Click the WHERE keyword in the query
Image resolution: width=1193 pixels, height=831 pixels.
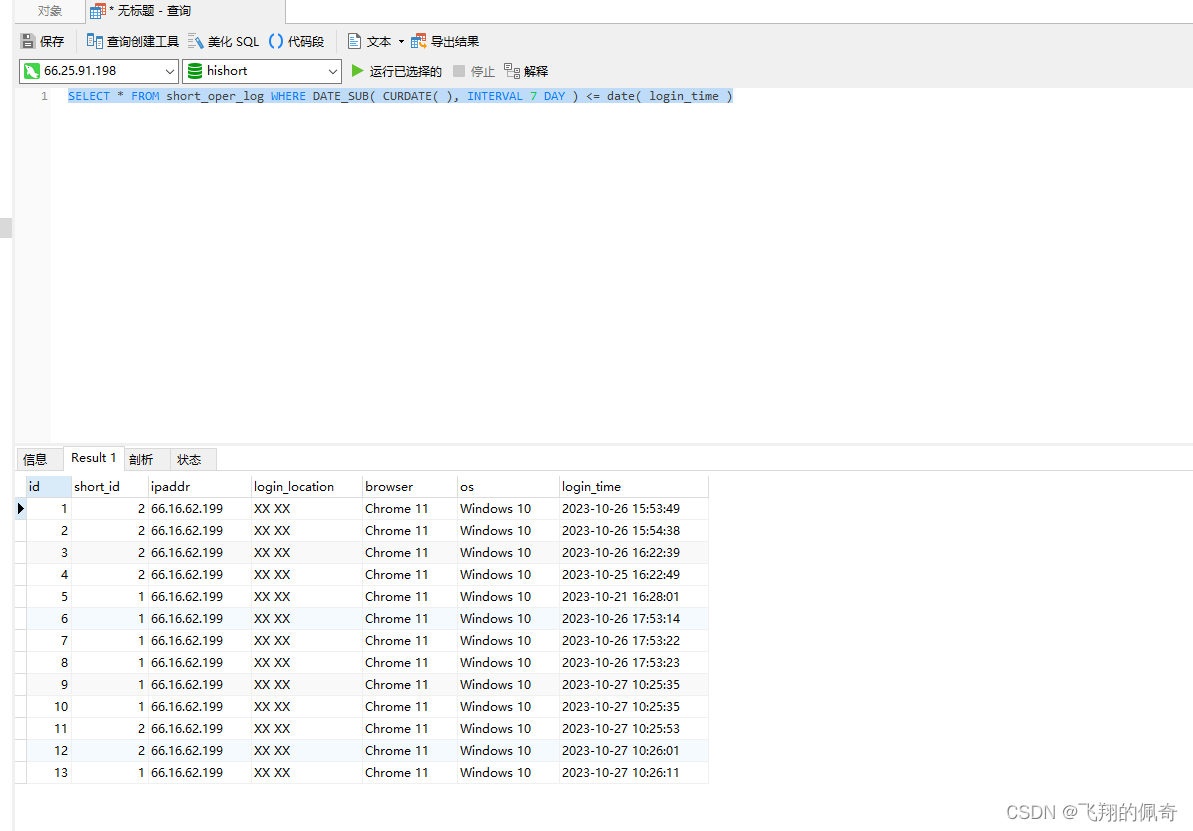288,96
